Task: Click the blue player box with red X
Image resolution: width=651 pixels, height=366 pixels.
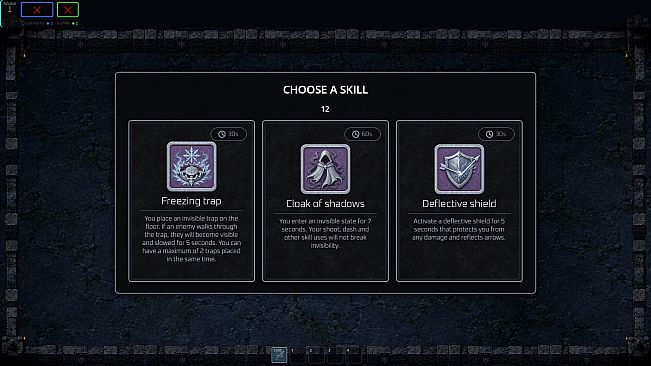Action: pos(37,10)
